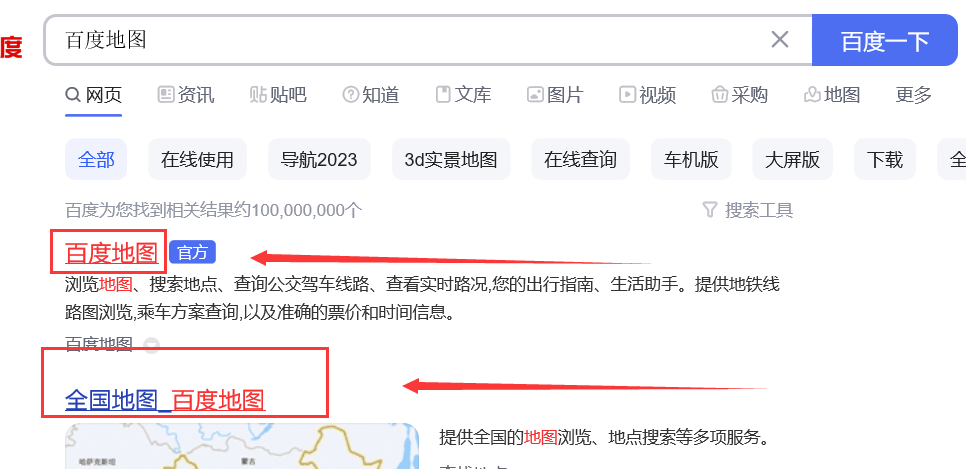Open the 地图 tab
Screen dimensions: 966x469
(832, 95)
